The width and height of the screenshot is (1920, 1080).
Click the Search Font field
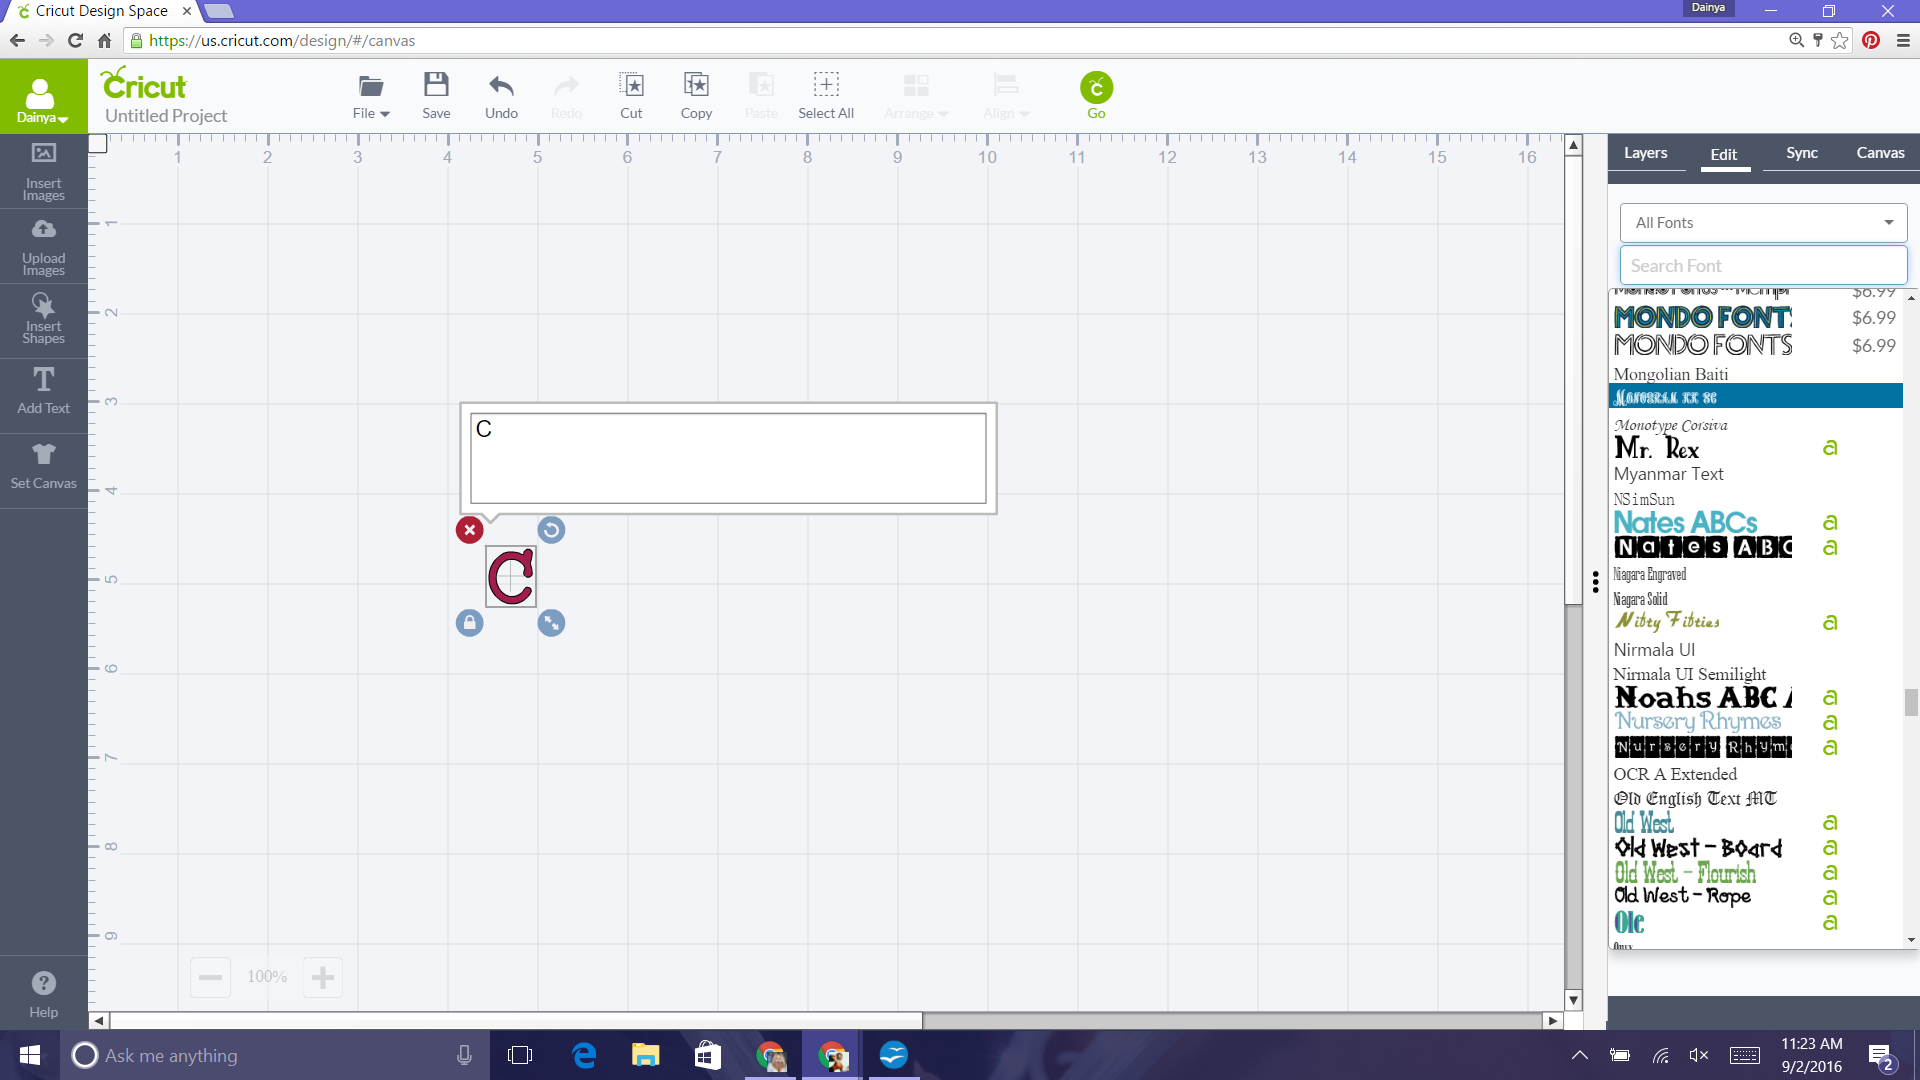tap(1763, 266)
